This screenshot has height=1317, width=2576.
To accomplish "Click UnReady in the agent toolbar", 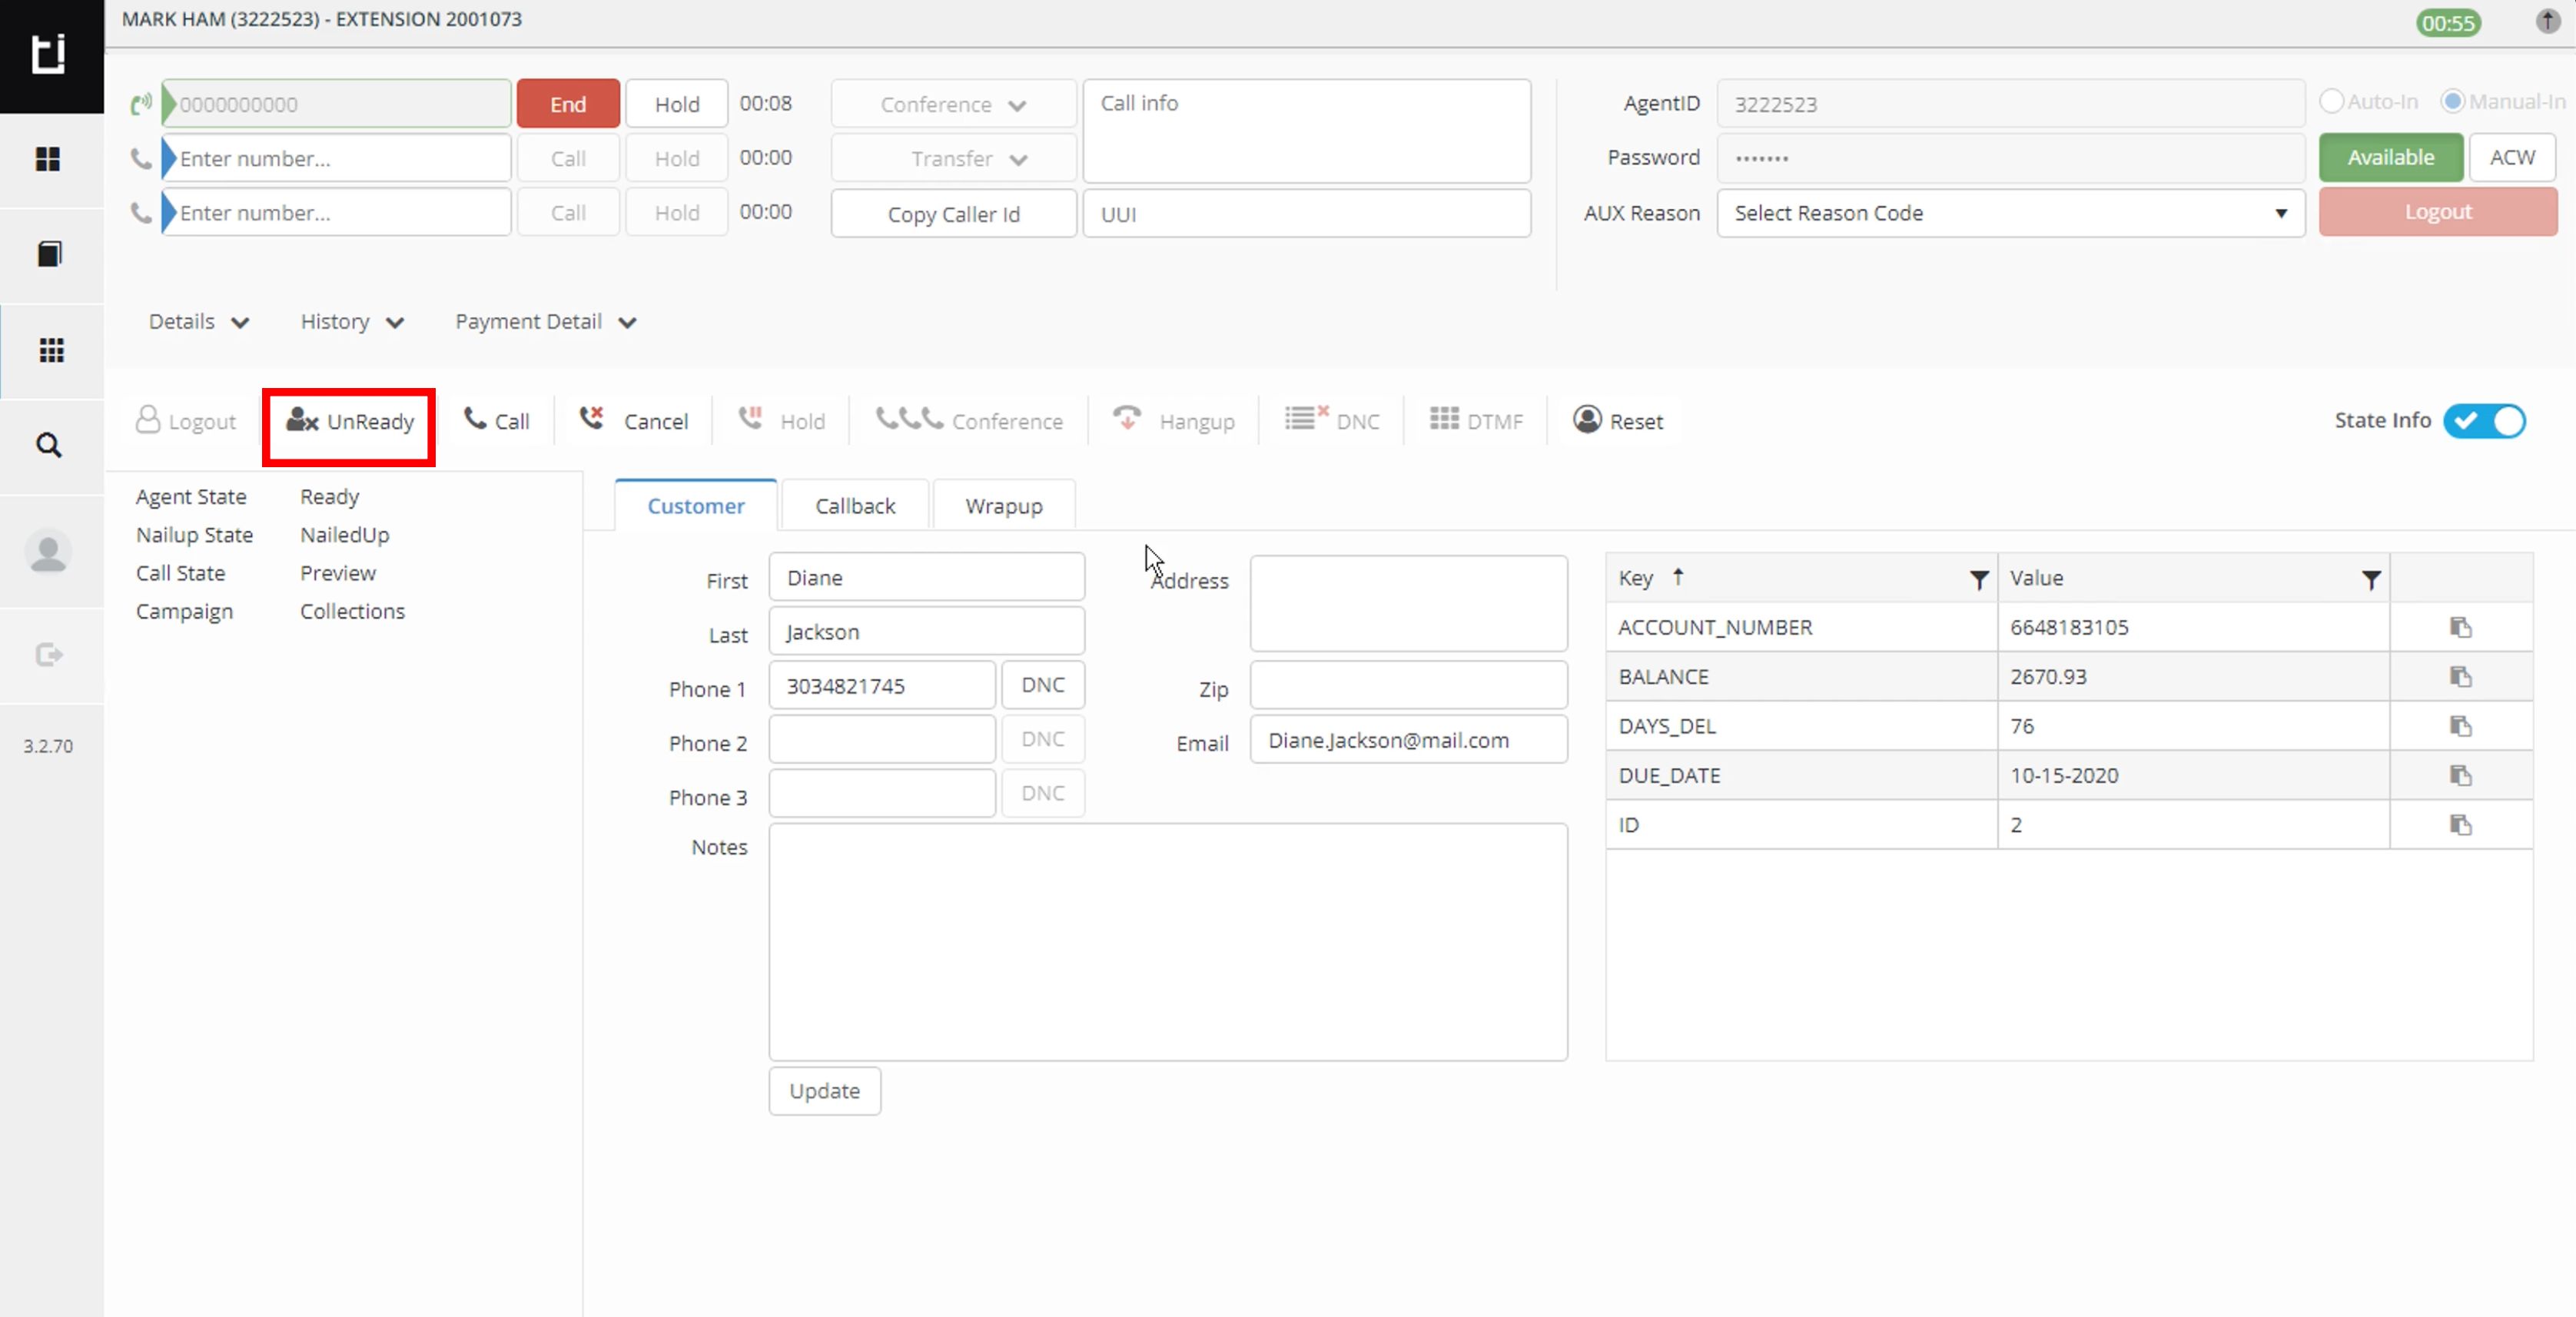I will point(349,421).
